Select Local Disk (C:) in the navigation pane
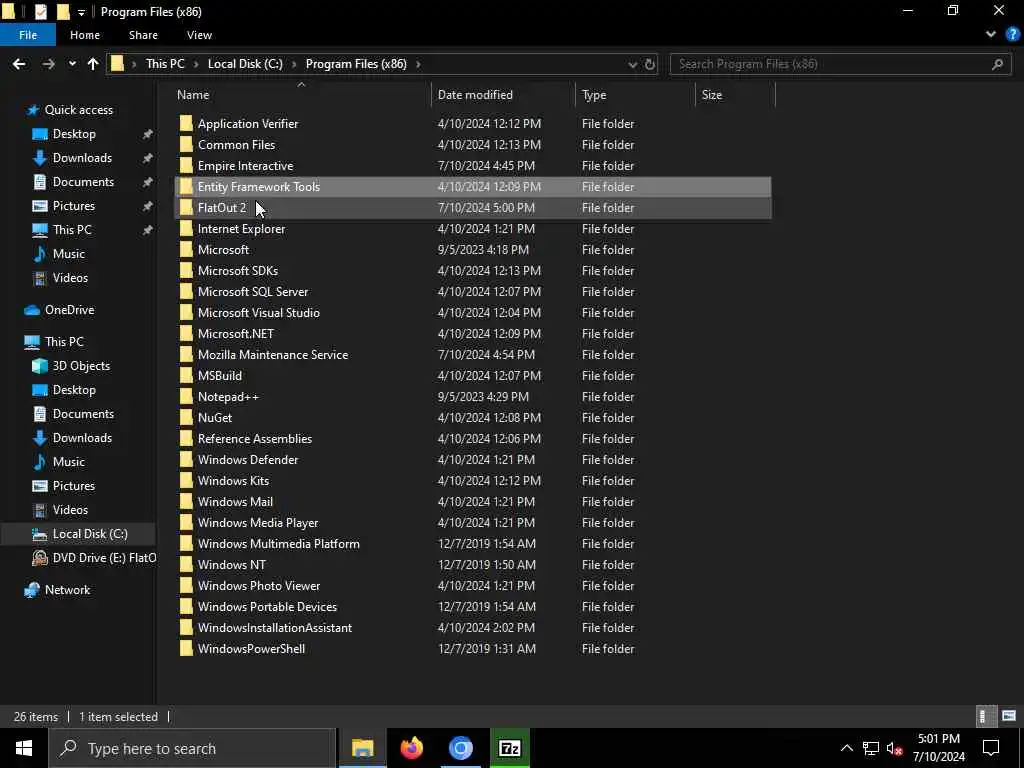The width and height of the screenshot is (1024, 768). pos(90,534)
